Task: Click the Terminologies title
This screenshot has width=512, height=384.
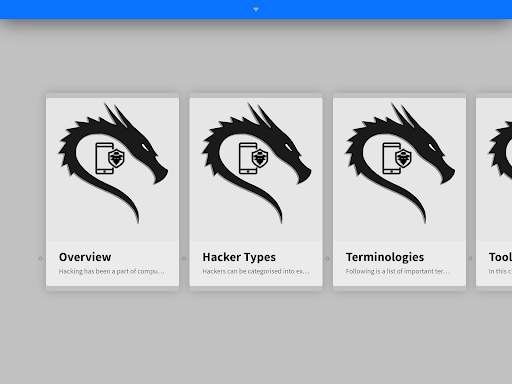Action: pos(385,257)
